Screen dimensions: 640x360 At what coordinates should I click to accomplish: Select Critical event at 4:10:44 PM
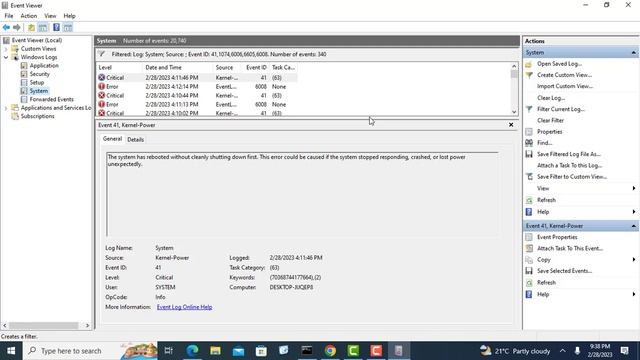tap(197, 96)
